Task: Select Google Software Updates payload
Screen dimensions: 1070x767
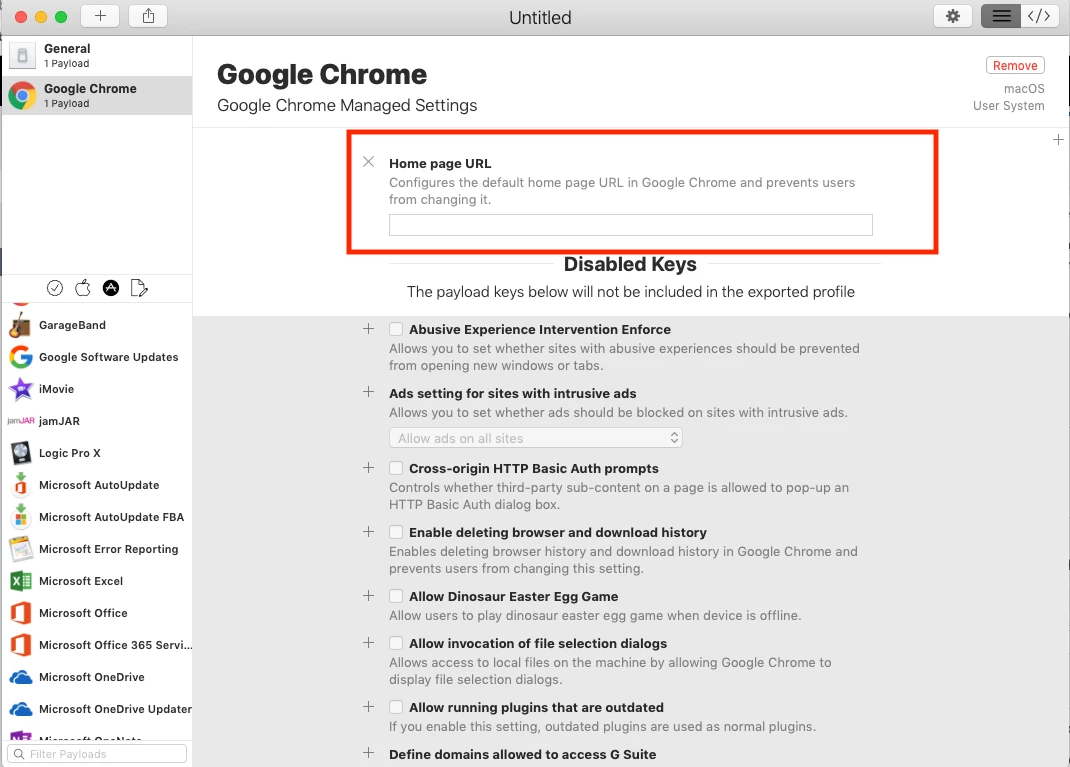Action: pos(97,357)
